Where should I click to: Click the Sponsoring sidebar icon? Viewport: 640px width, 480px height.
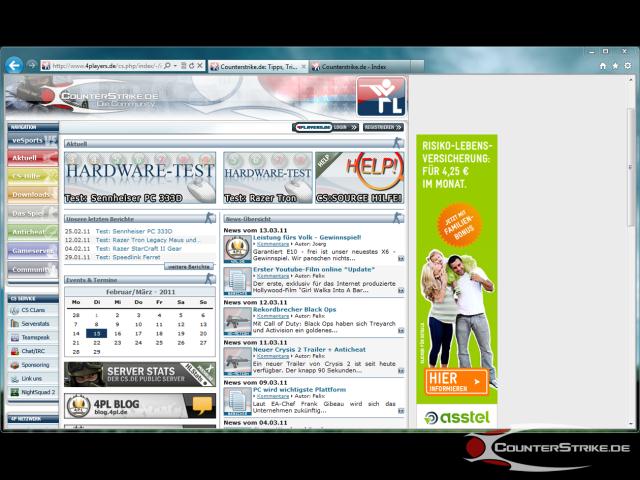tap(14, 365)
